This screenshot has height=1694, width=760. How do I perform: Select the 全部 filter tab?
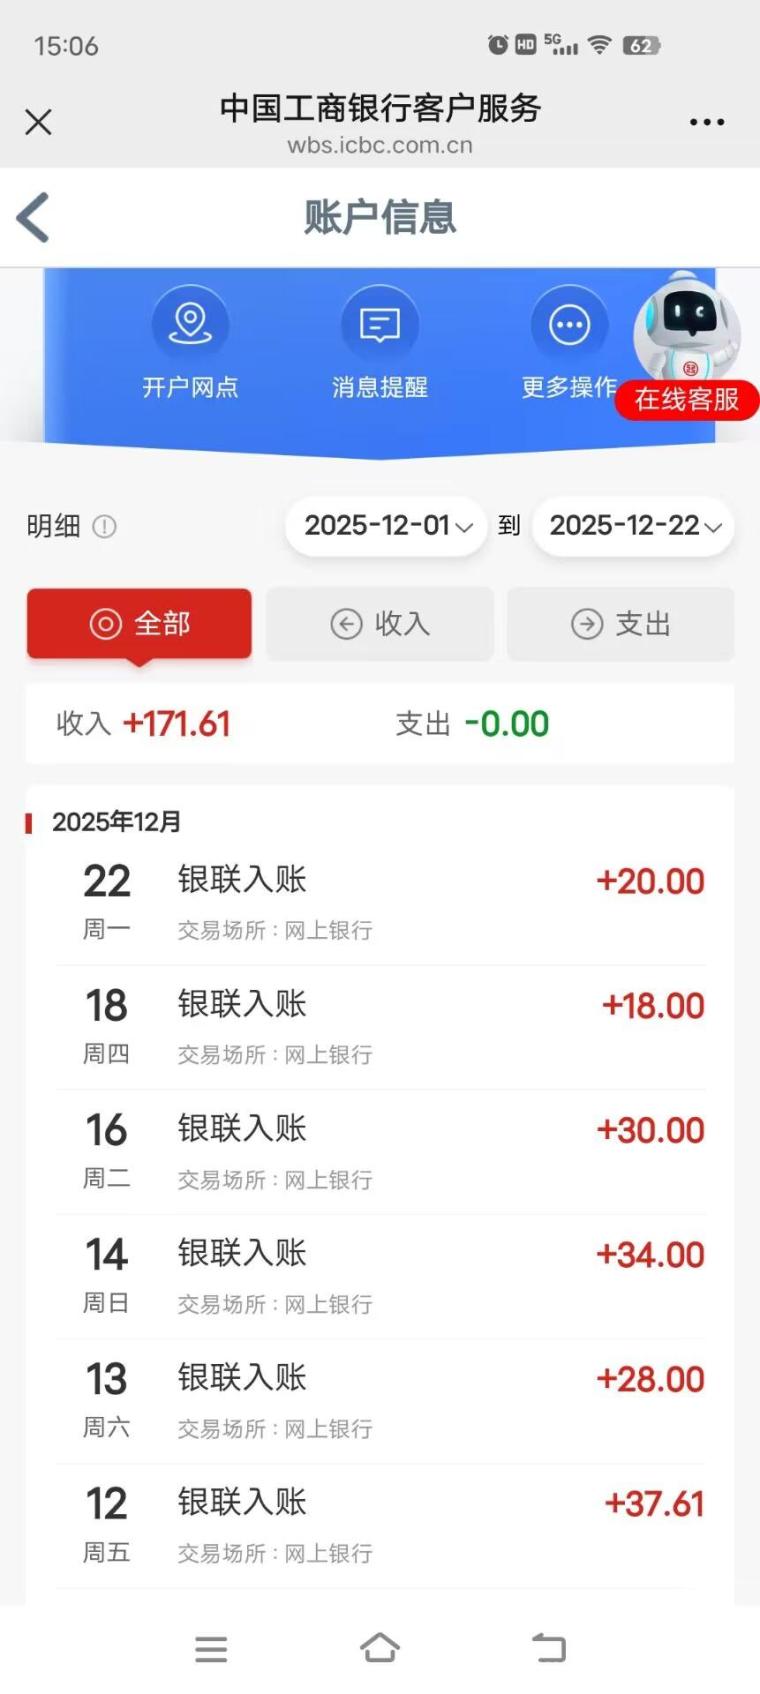(x=139, y=624)
